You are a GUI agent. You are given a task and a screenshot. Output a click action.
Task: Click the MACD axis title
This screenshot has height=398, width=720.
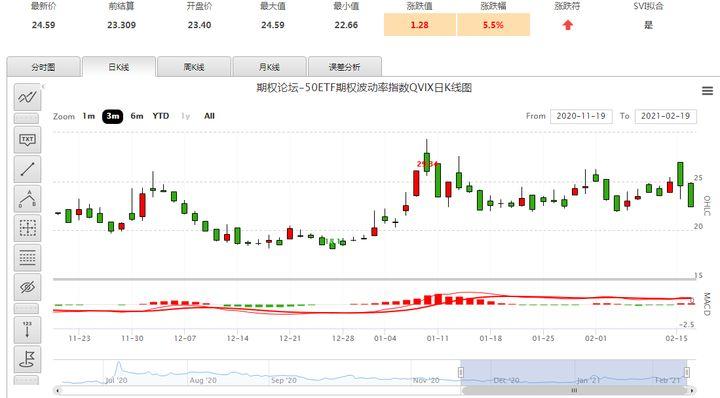707,303
